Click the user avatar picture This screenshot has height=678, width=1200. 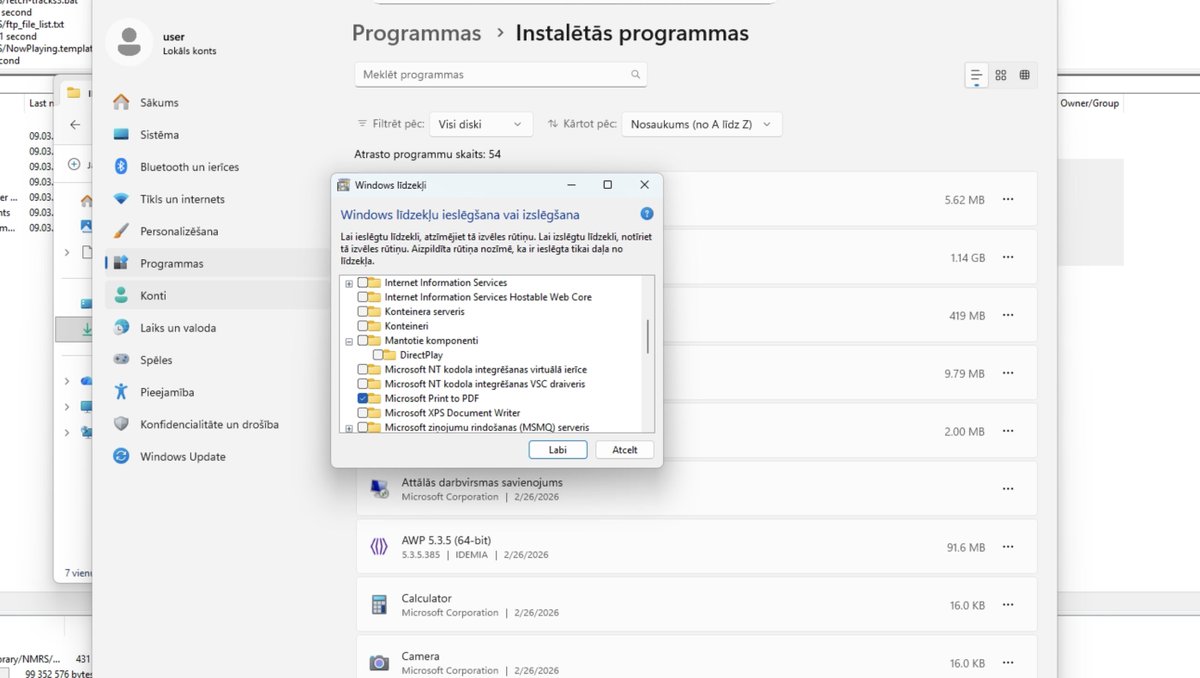pyautogui.click(x=129, y=43)
